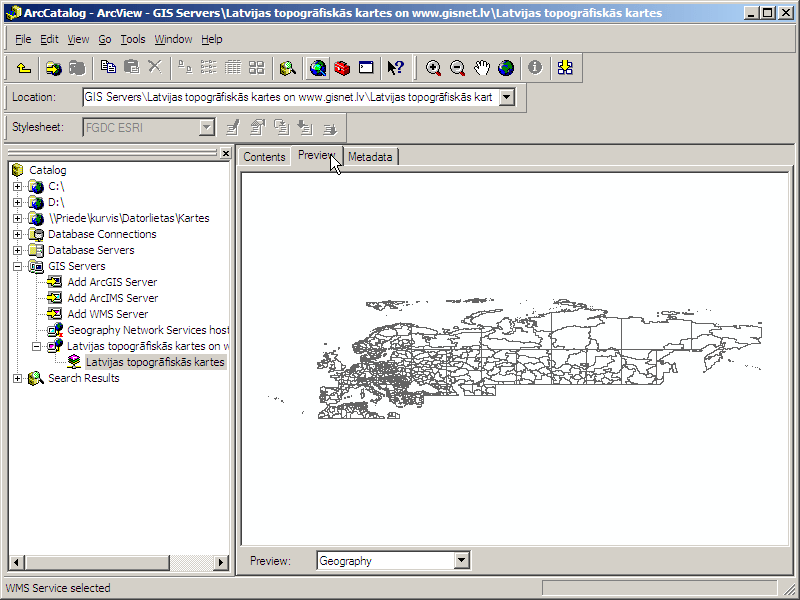Click the Up One Level toolbar icon
800x600 pixels.
coord(23,67)
